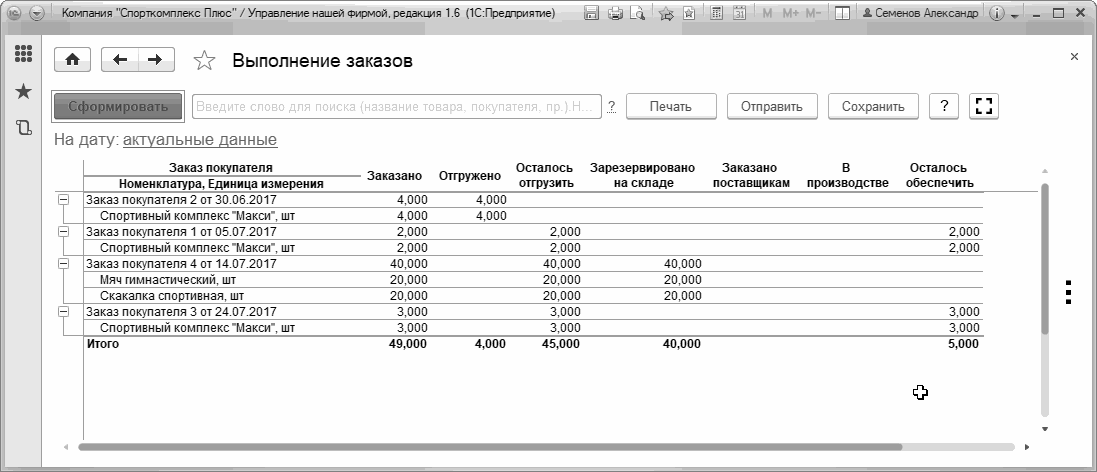Click total Осталось обеспечить value 5,000
Viewport: 1097px width, 472px height.
(963, 344)
